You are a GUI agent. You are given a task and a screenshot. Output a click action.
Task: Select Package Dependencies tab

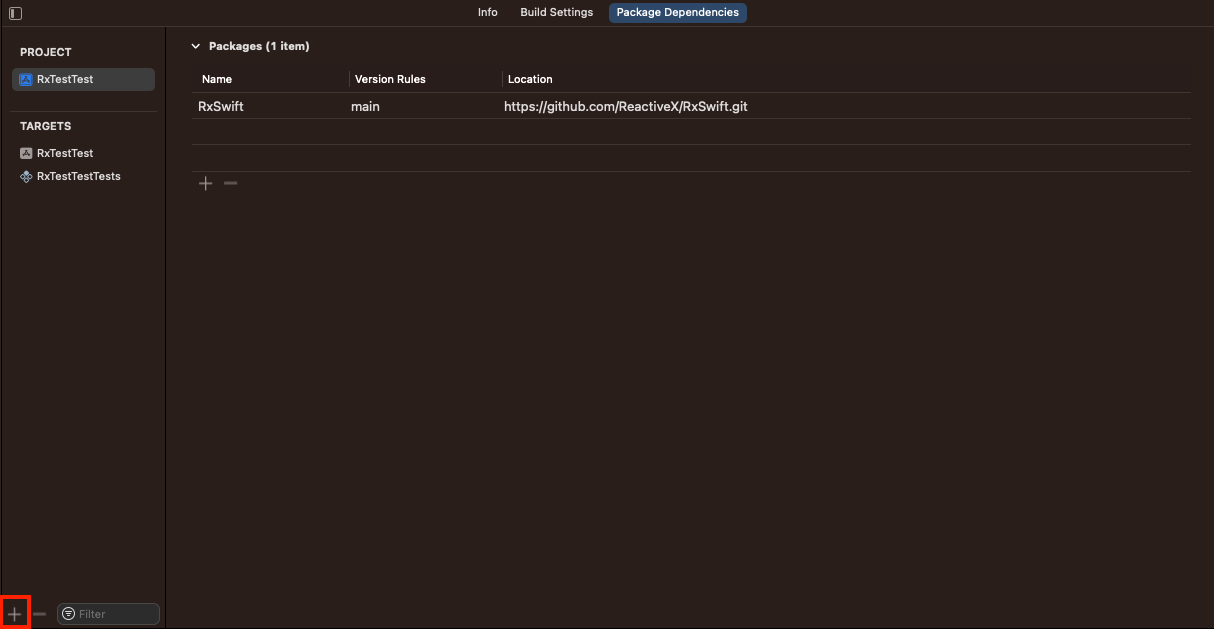pos(677,13)
